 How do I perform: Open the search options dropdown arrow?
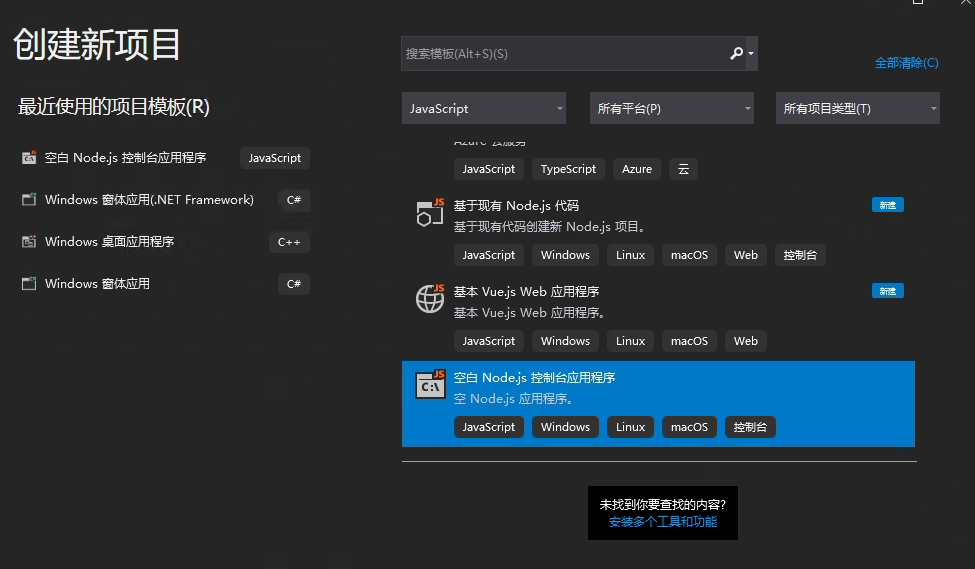pos(751,53)
